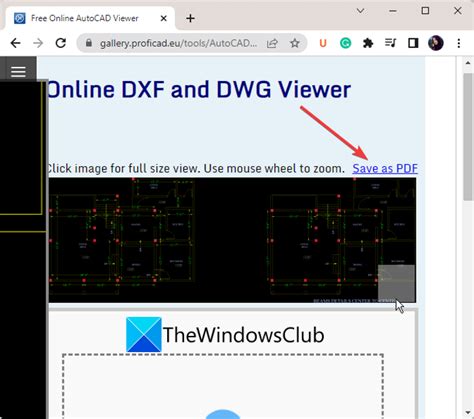Bookmark this page with the star icon
Viewport: 474px width, 419px height.
[295, 43]
